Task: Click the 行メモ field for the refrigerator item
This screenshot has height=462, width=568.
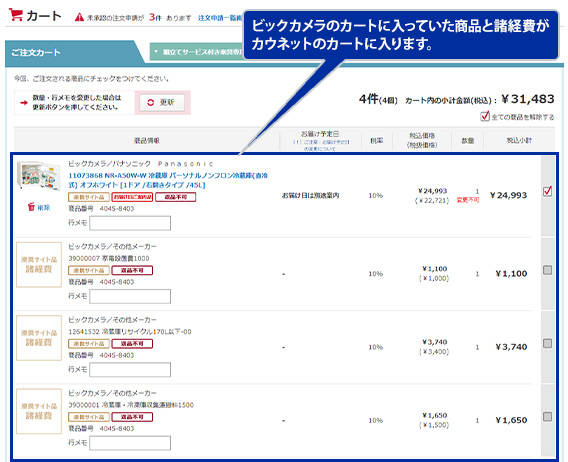Action: (x=130, y=223)
